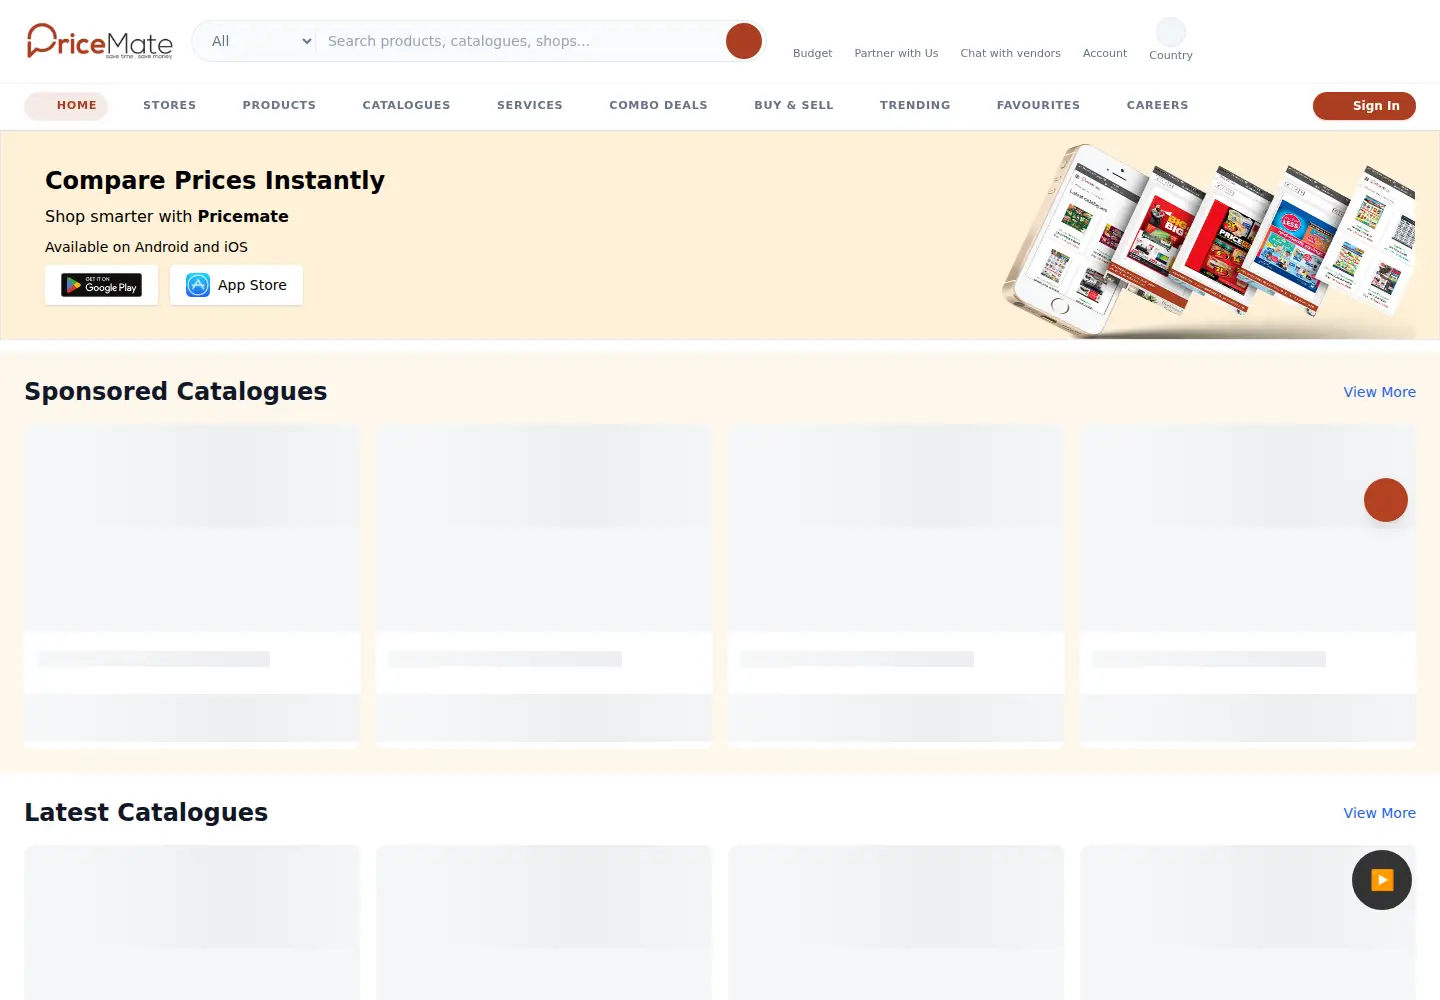Viewport: 1440px width, 1000px height.
Task: View the Trending page
Action: tap(915, 105)
